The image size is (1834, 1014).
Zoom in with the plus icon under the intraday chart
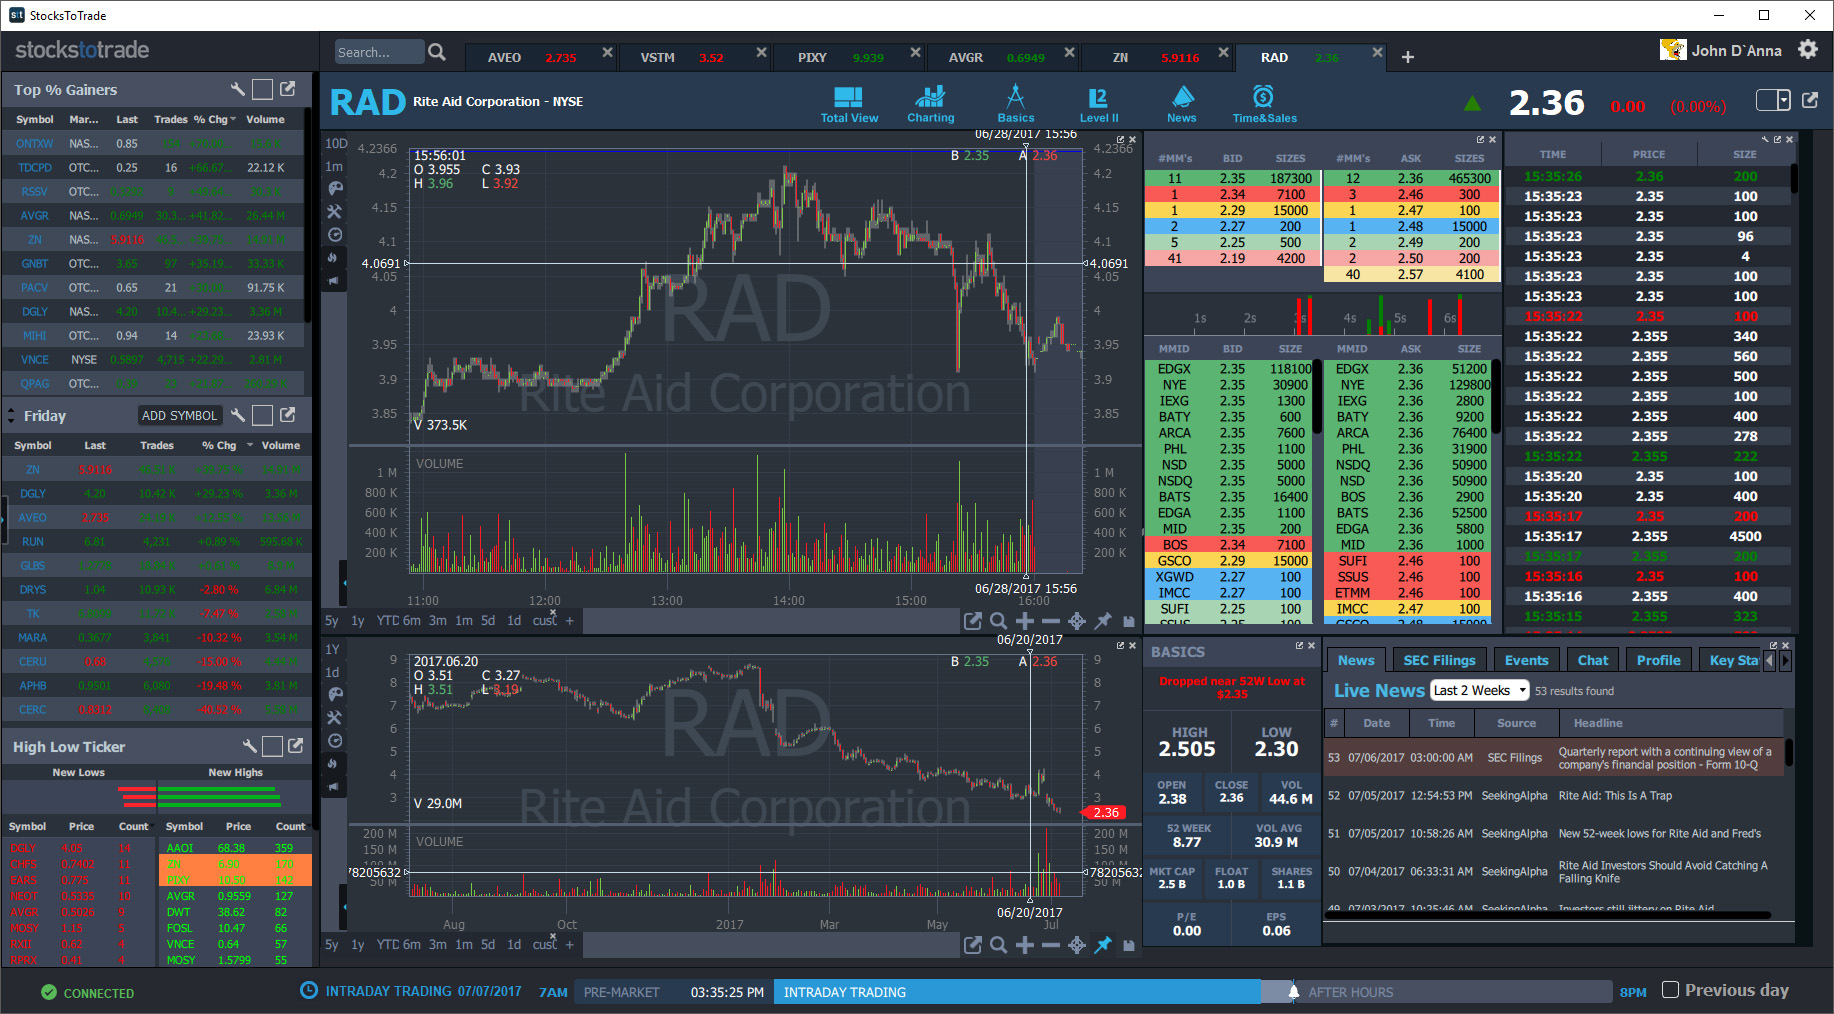(x=1025, y=621)
